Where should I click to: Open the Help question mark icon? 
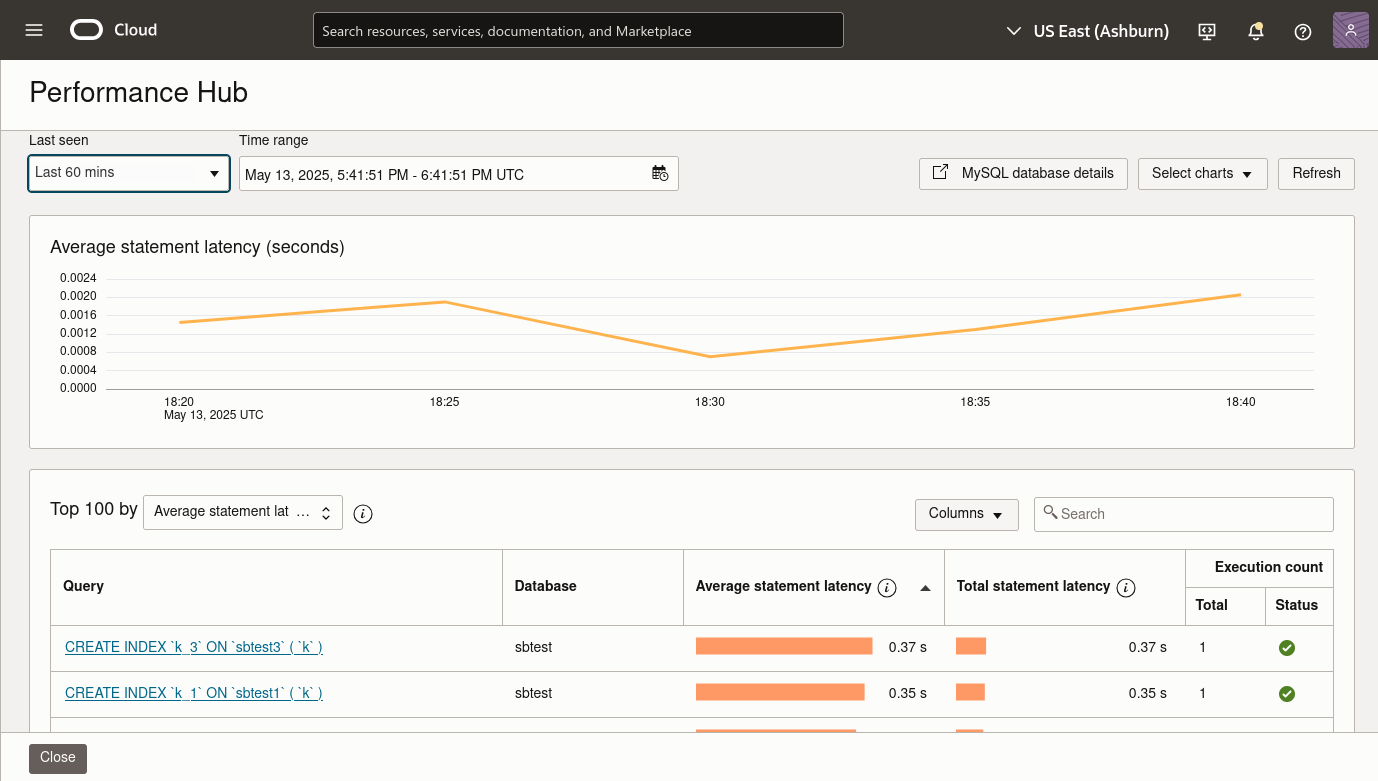click(x=1302, y=31)
